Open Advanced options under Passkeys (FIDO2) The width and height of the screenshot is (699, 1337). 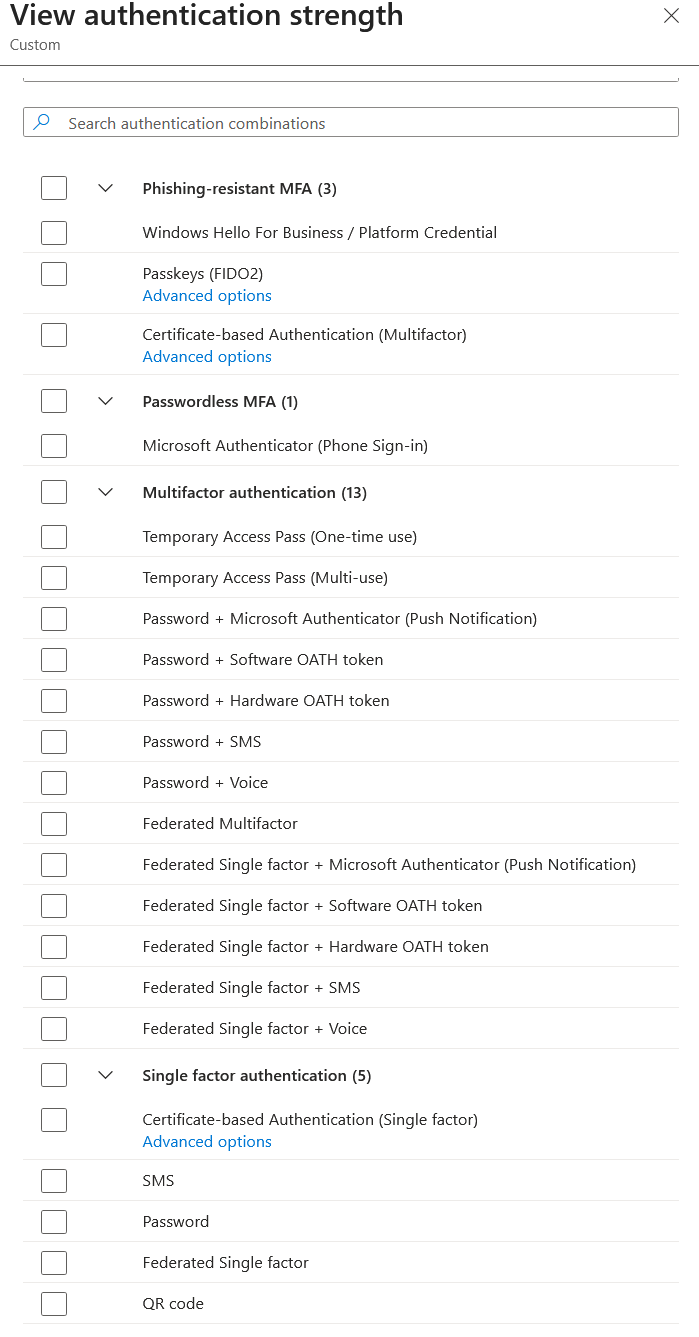coord(207,296)
